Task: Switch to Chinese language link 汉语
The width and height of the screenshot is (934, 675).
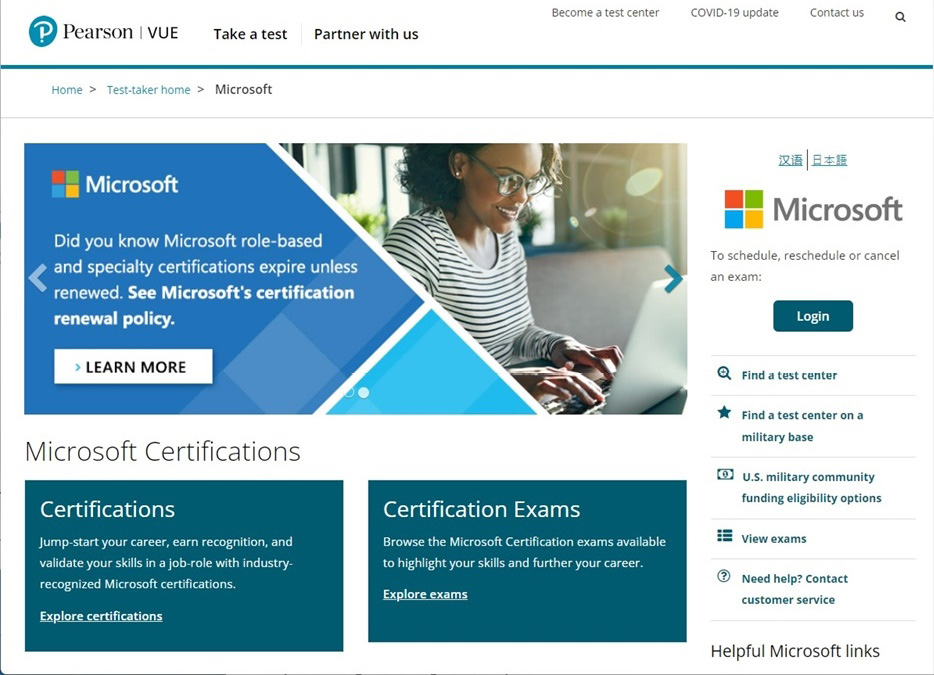Action: coord(790,160)
